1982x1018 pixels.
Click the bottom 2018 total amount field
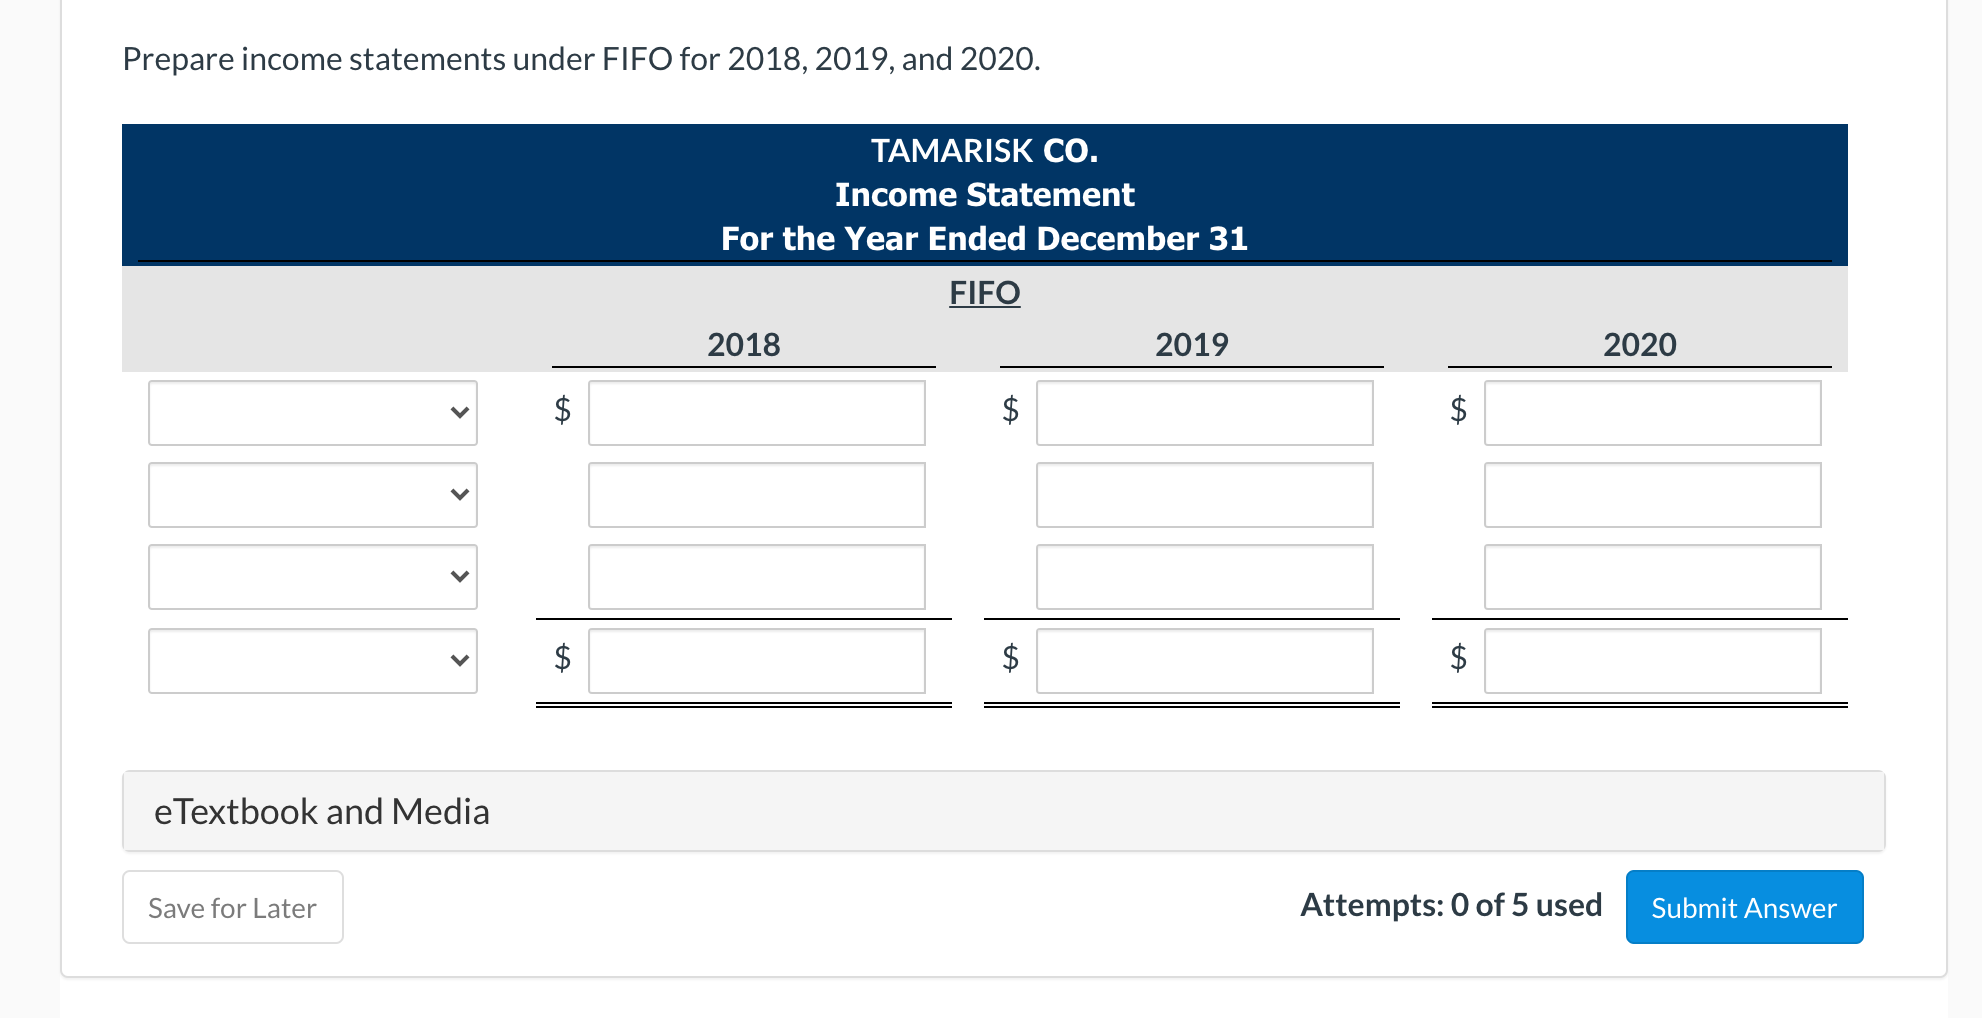[756, 660]
